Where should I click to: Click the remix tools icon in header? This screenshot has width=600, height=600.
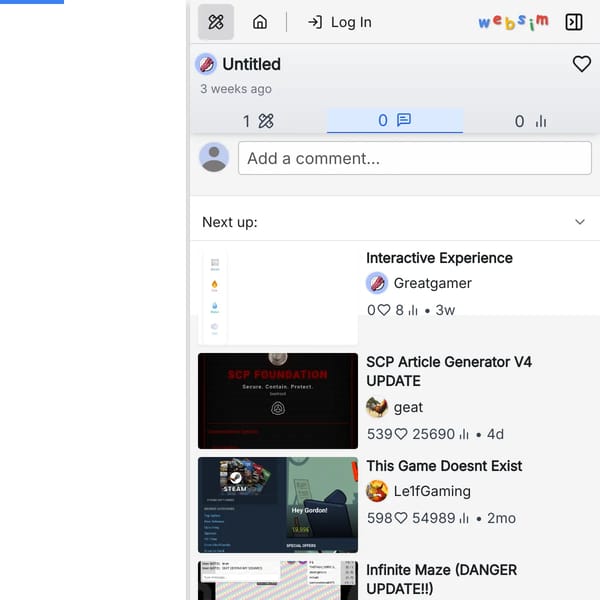coord(216,22)
